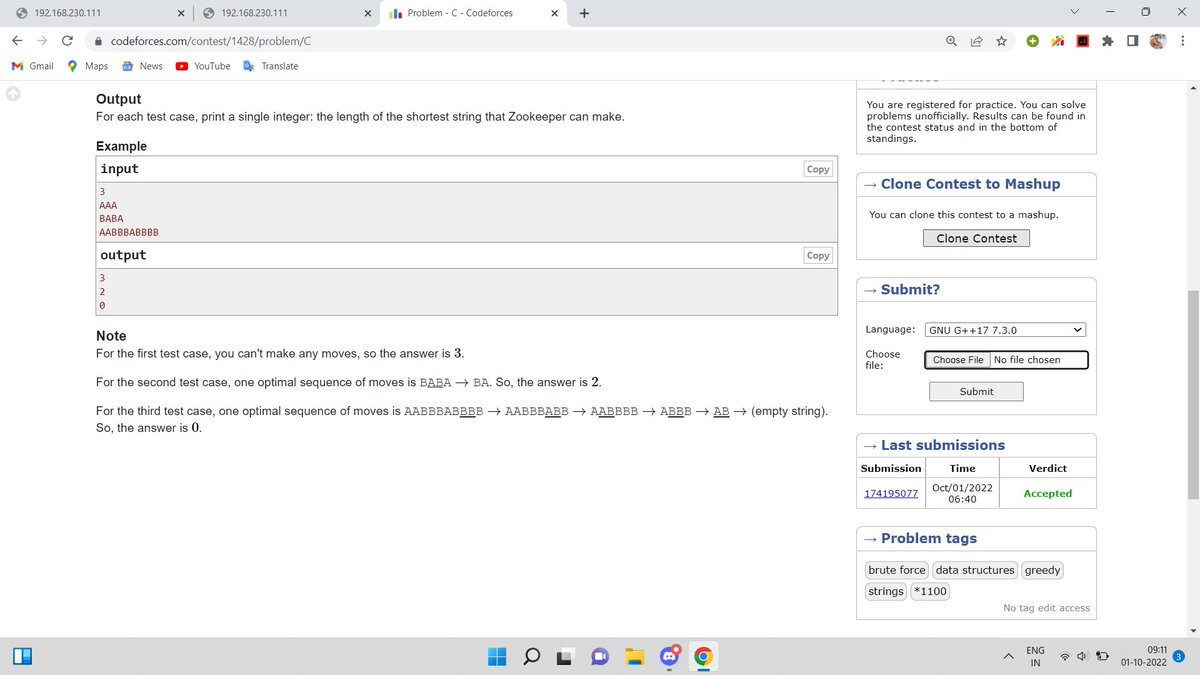Open the Extensions puzzle icon
Screen dimensions: 1200x675
tap(1107, 41)
